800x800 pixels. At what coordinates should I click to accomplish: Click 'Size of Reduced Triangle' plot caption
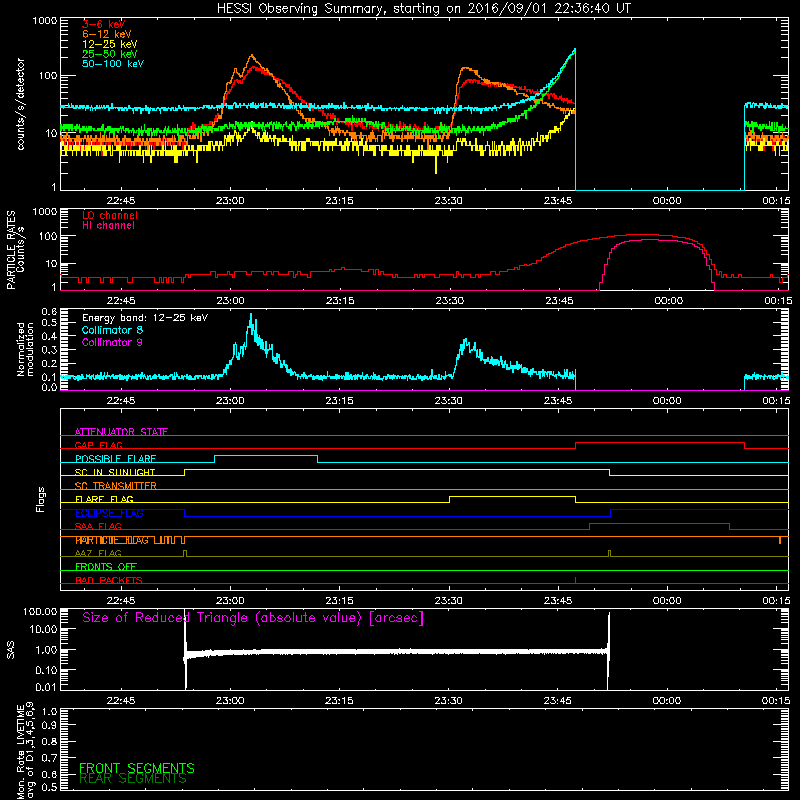pyautogui.click(x=253, y=617)
